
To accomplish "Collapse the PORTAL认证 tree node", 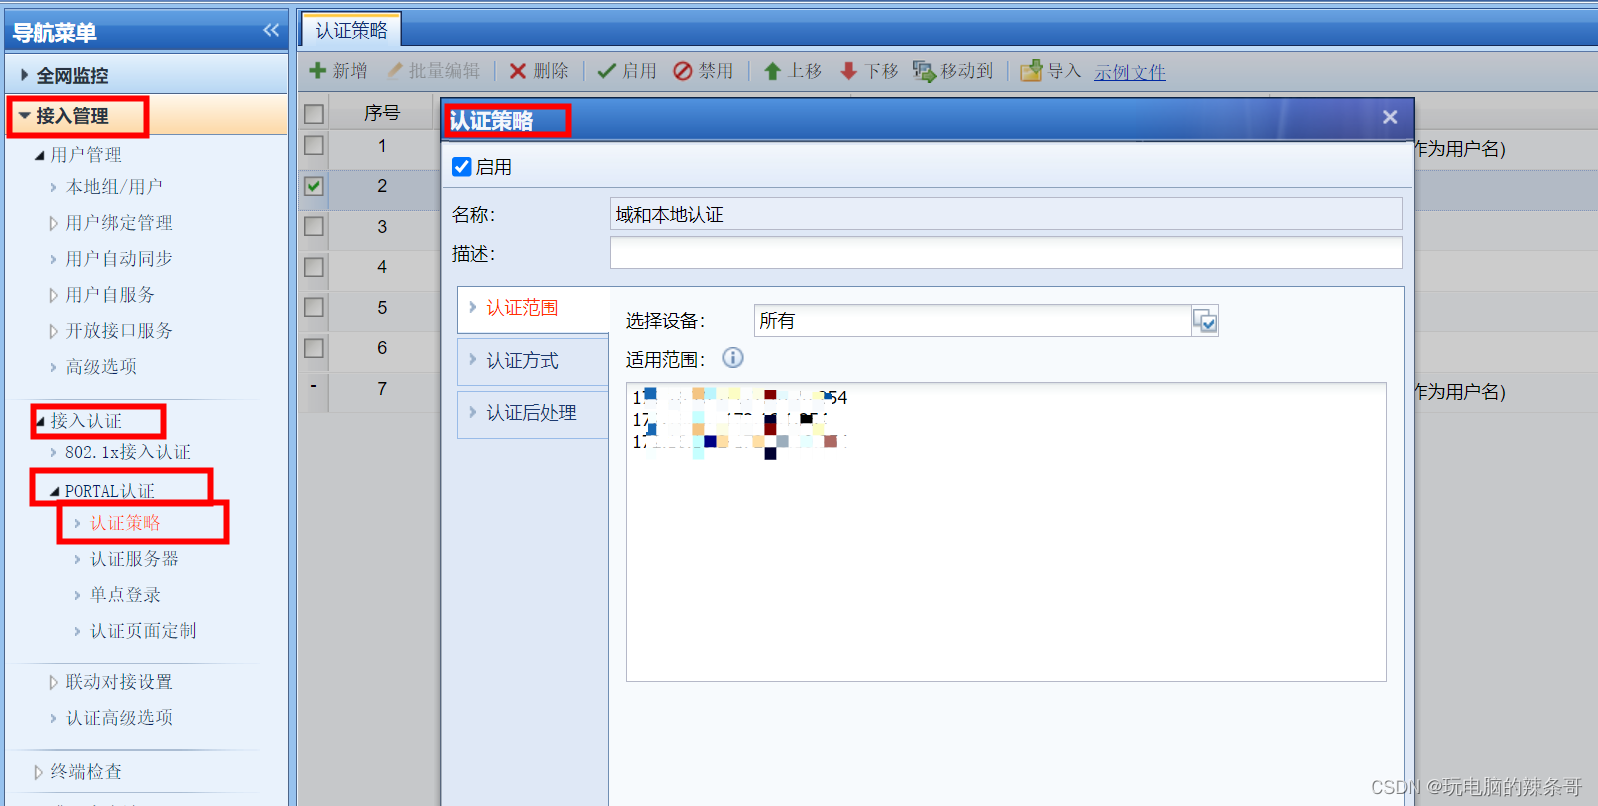I will pyautogui.click(x=54, y=491).
